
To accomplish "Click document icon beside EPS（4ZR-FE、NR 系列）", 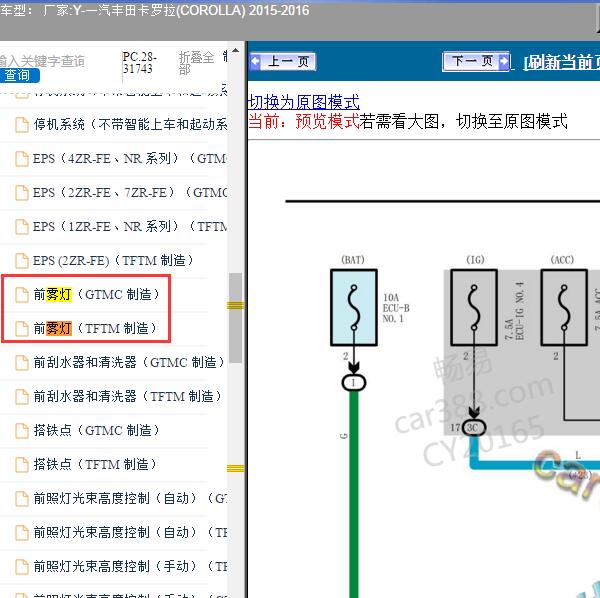I will coord(22,158).
